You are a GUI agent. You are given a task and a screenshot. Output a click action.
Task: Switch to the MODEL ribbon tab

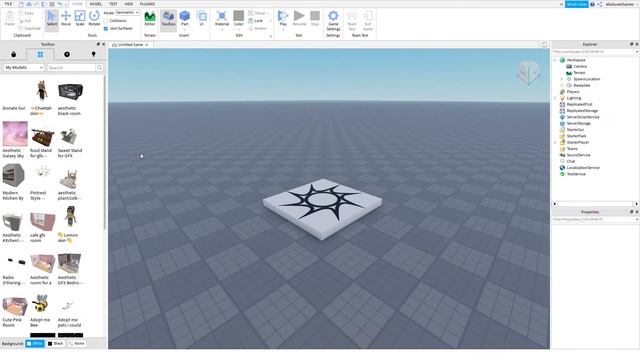pos(96,4)
